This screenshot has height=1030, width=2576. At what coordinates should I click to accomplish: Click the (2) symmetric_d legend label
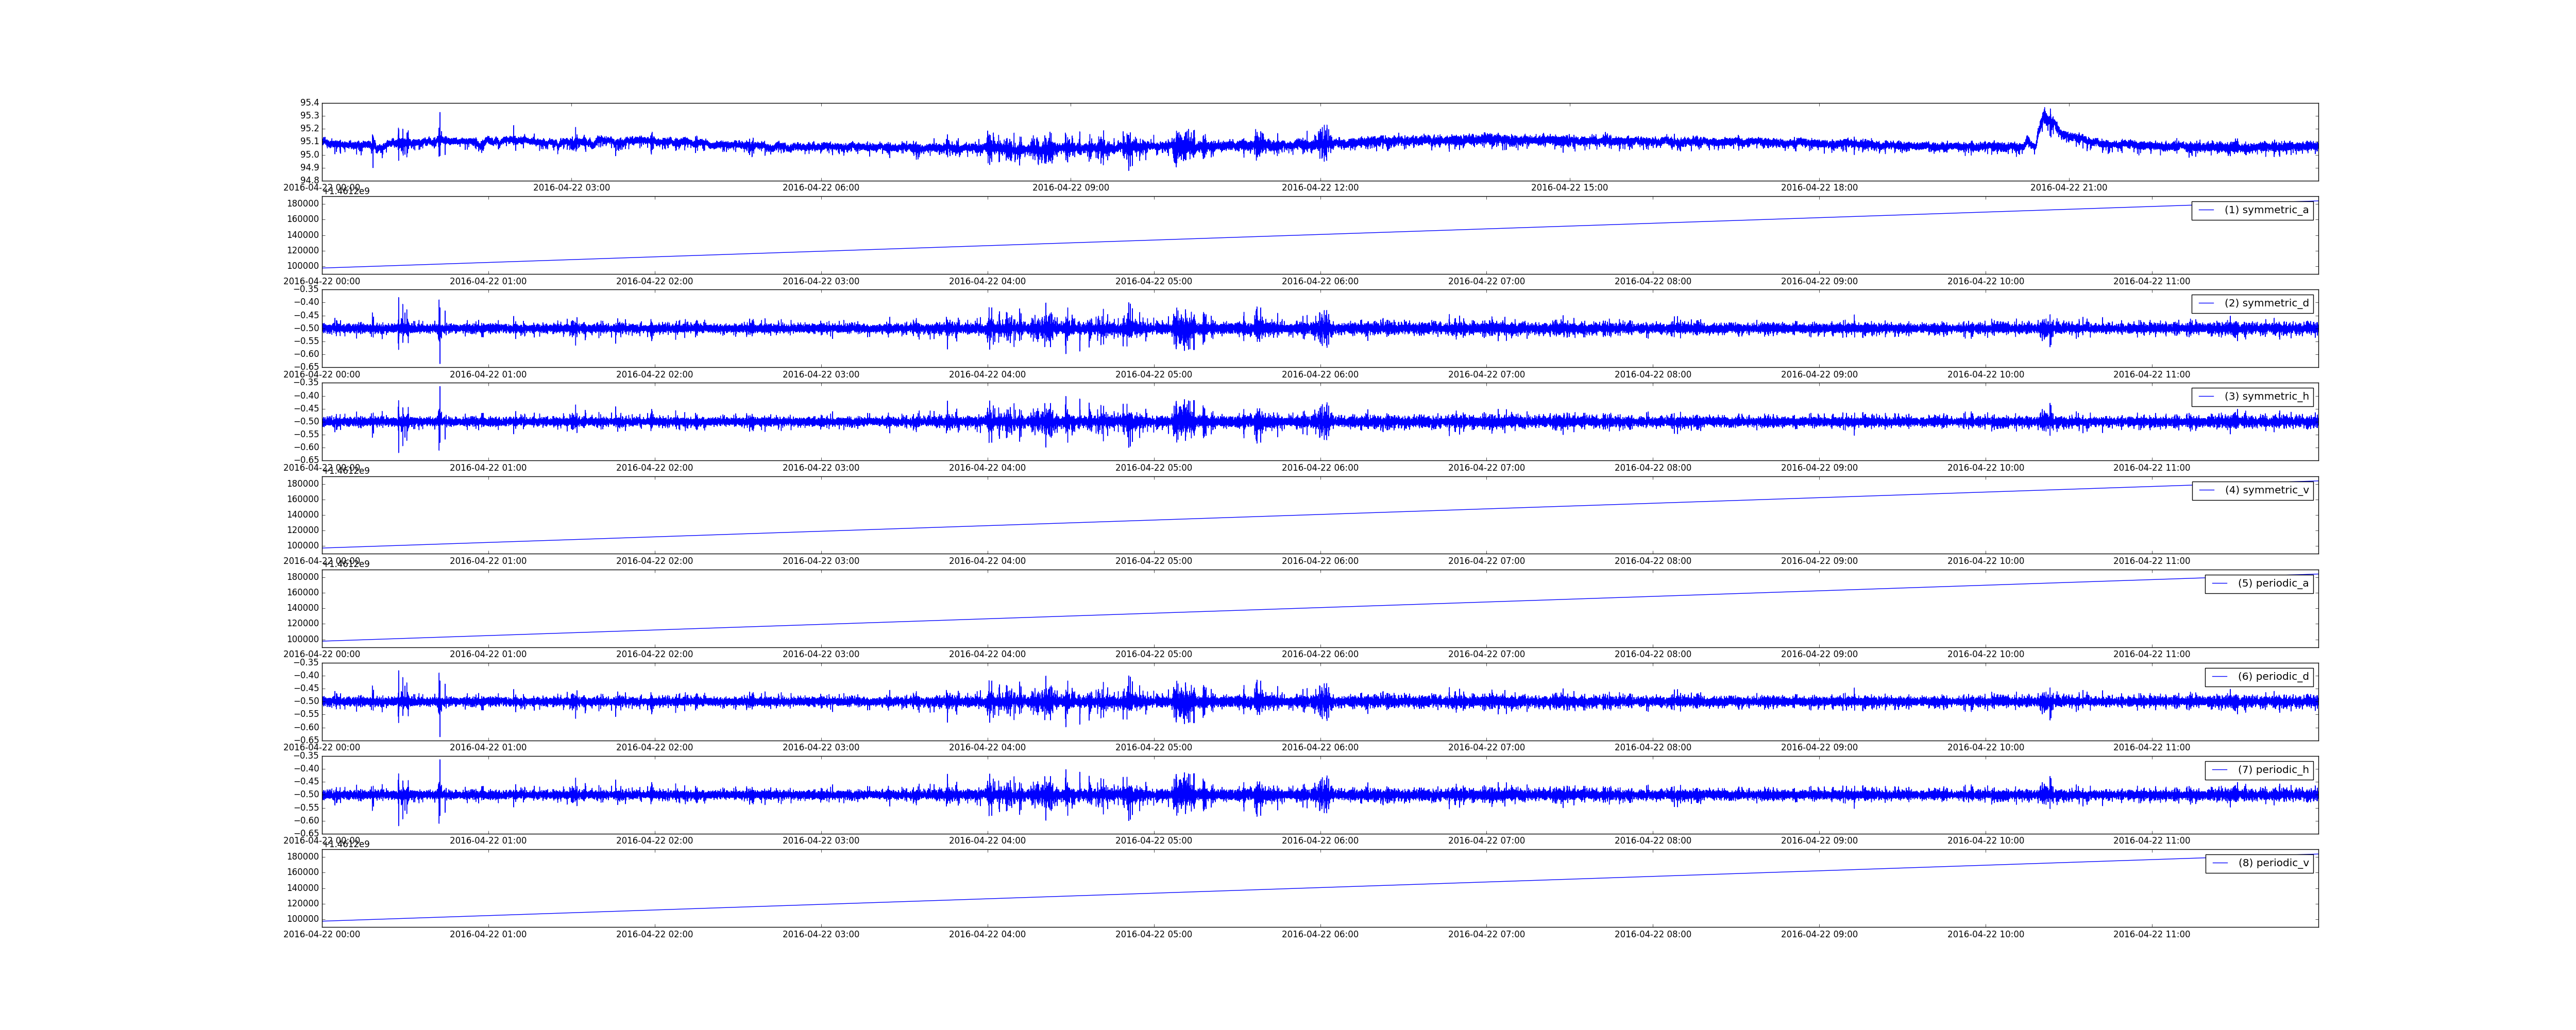[x=2267, y=303]
